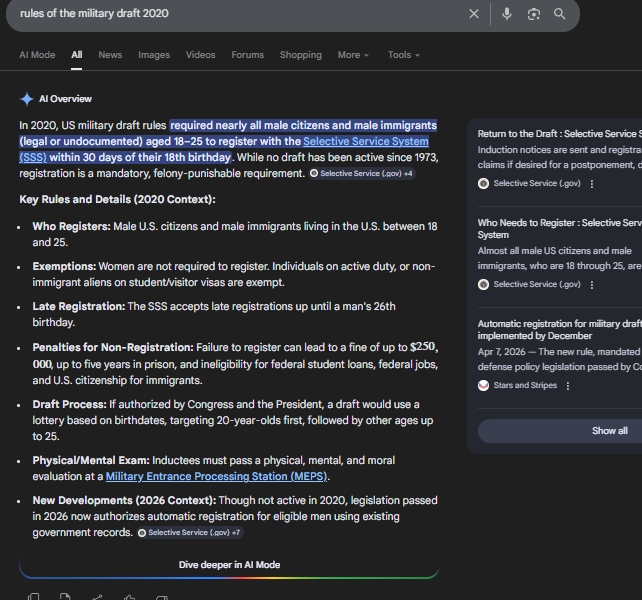Image resolution: width=642 pixels, height=600 pixels.
Task: Click 'Penalties for Non-Registration:' bullet label
Action: [113, 347]
